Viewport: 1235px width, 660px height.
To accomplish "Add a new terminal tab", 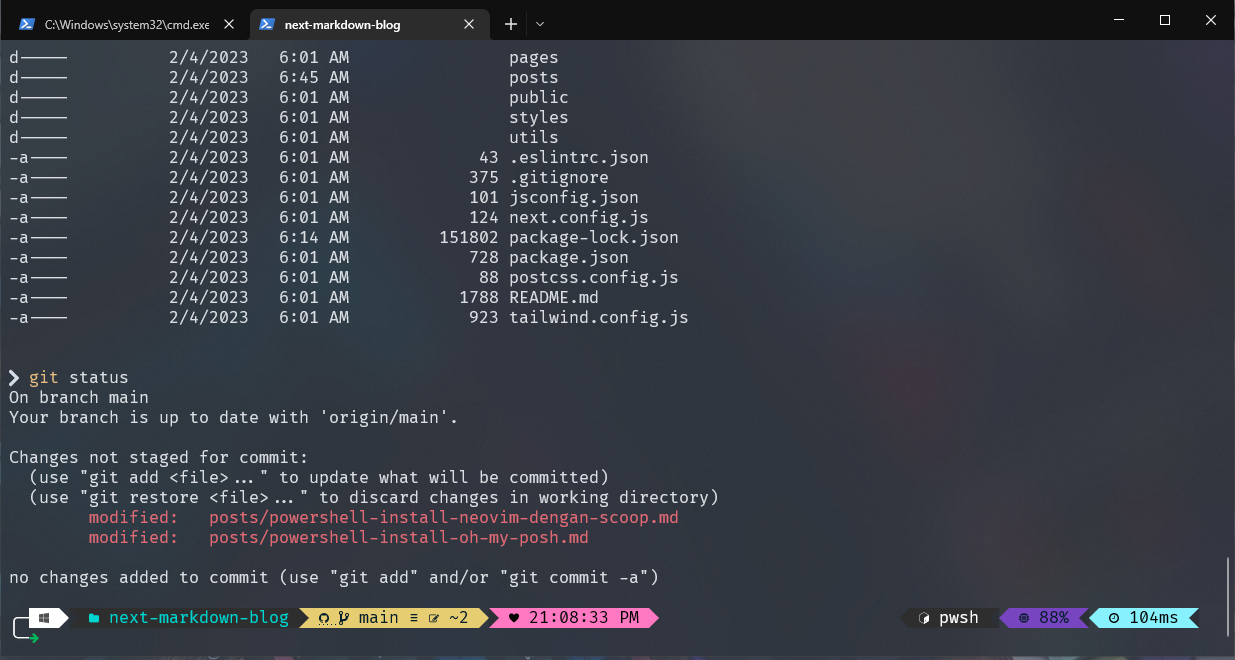I will [510, 24].
